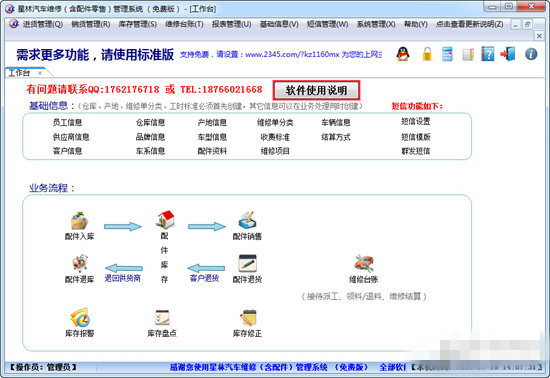
Task: Open 结算方式 link
Action: click(336, 137)
